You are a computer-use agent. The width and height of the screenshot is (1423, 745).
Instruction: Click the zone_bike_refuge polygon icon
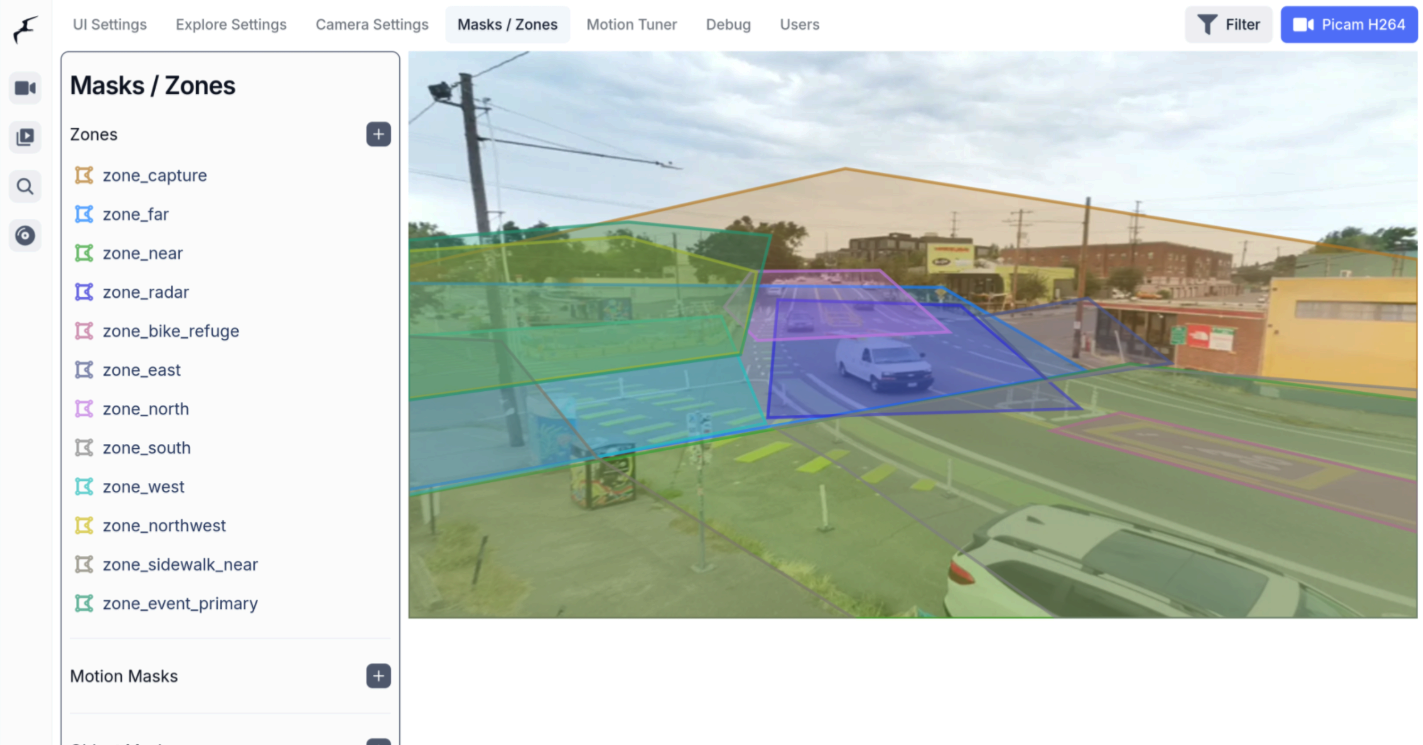[x=84, y=331]
